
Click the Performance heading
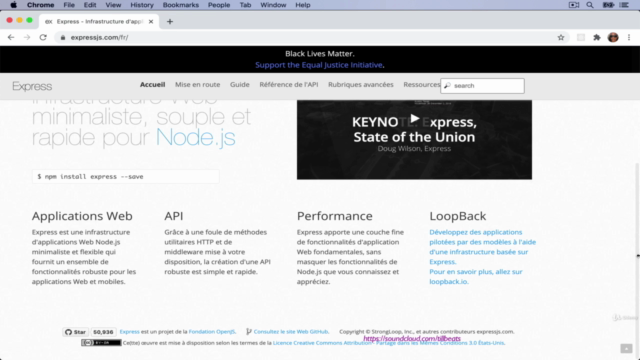tap(335, 216)
